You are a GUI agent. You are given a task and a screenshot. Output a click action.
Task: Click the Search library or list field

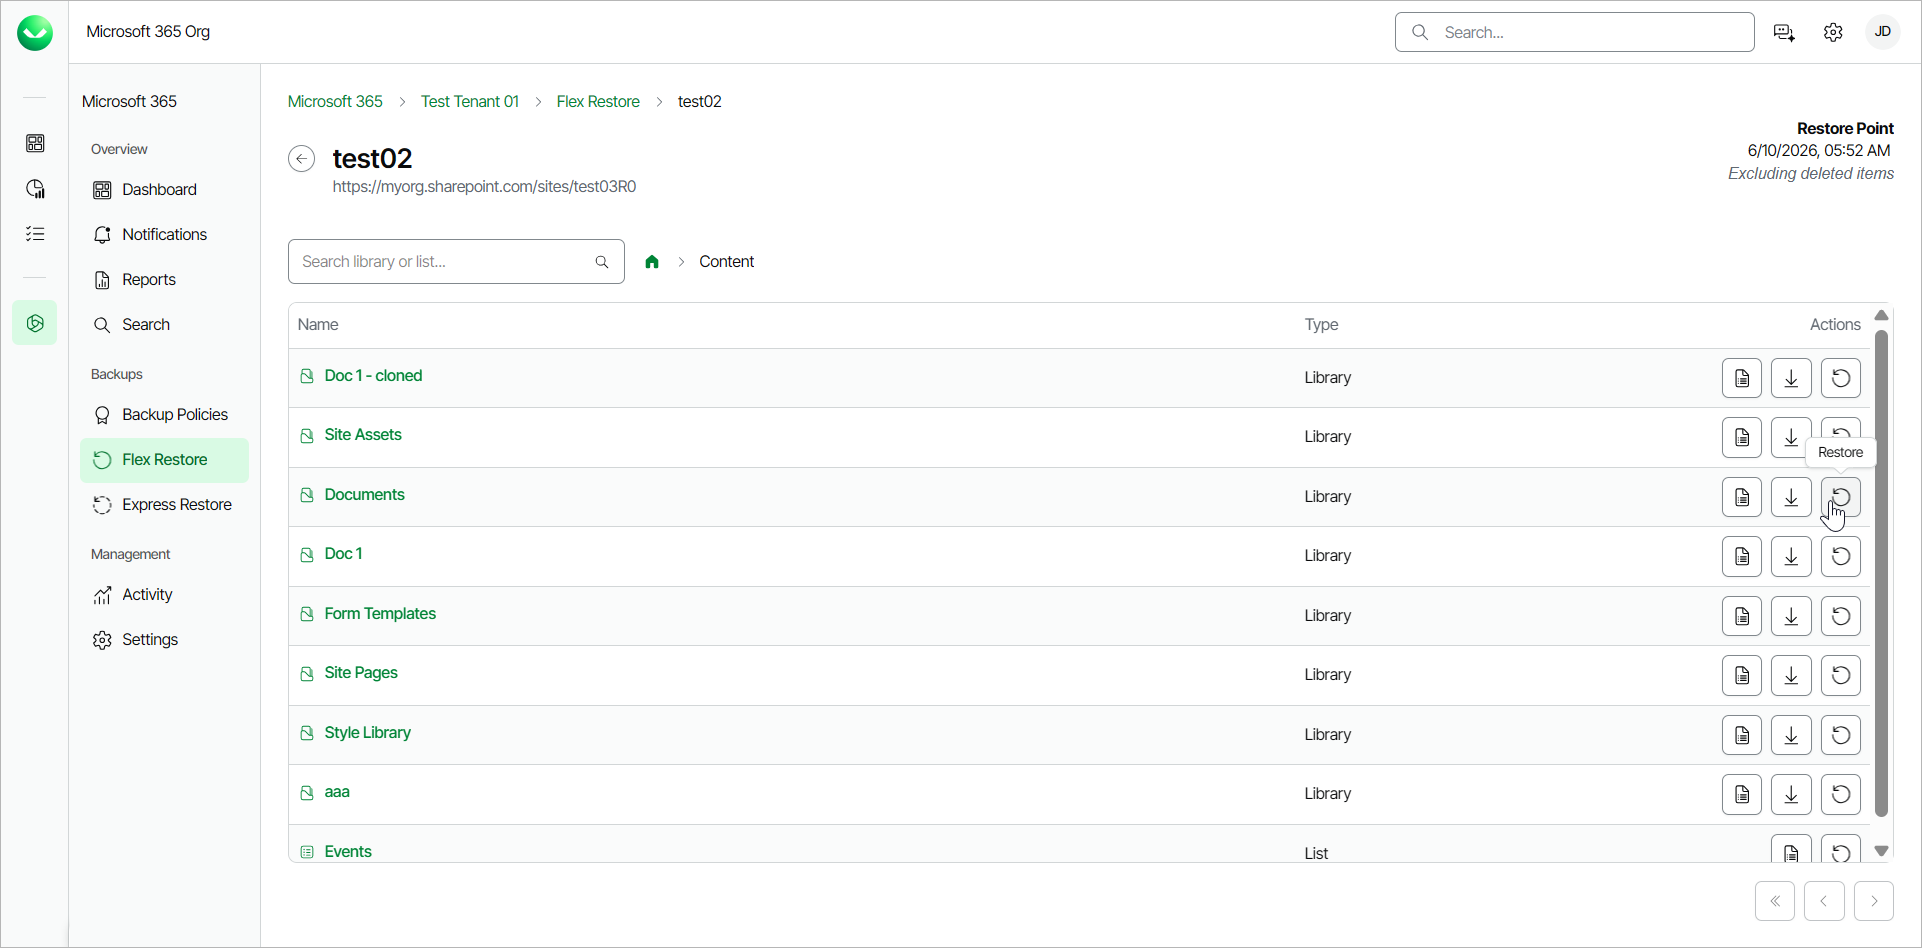pos(456,262)
